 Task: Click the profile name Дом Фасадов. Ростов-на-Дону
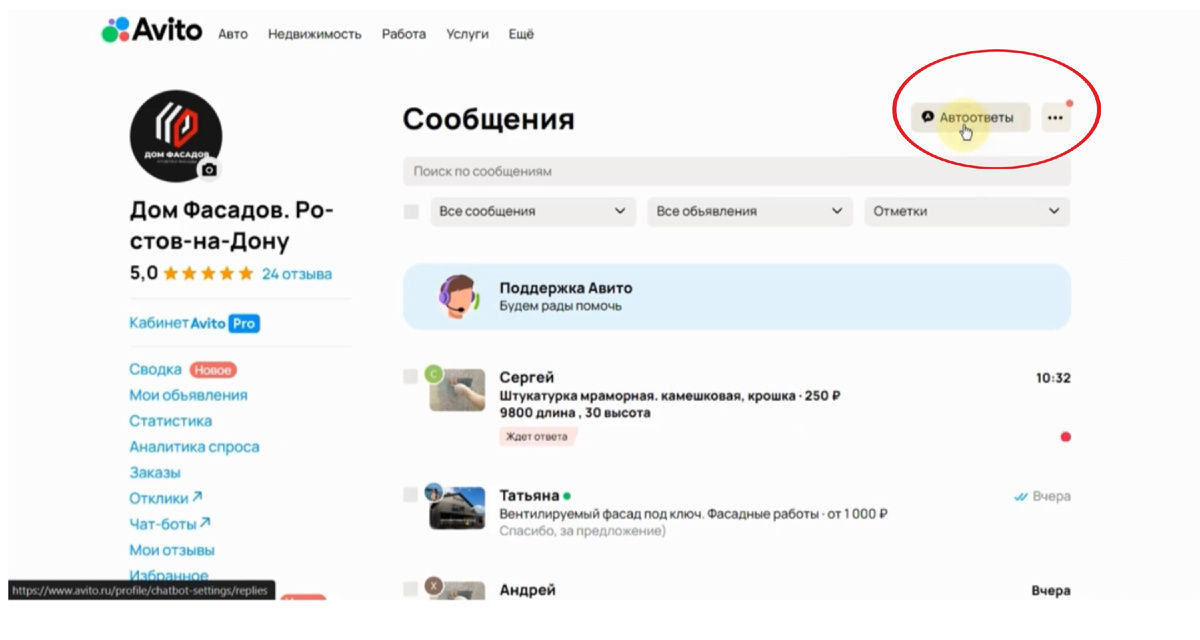(x=232, y=226)
